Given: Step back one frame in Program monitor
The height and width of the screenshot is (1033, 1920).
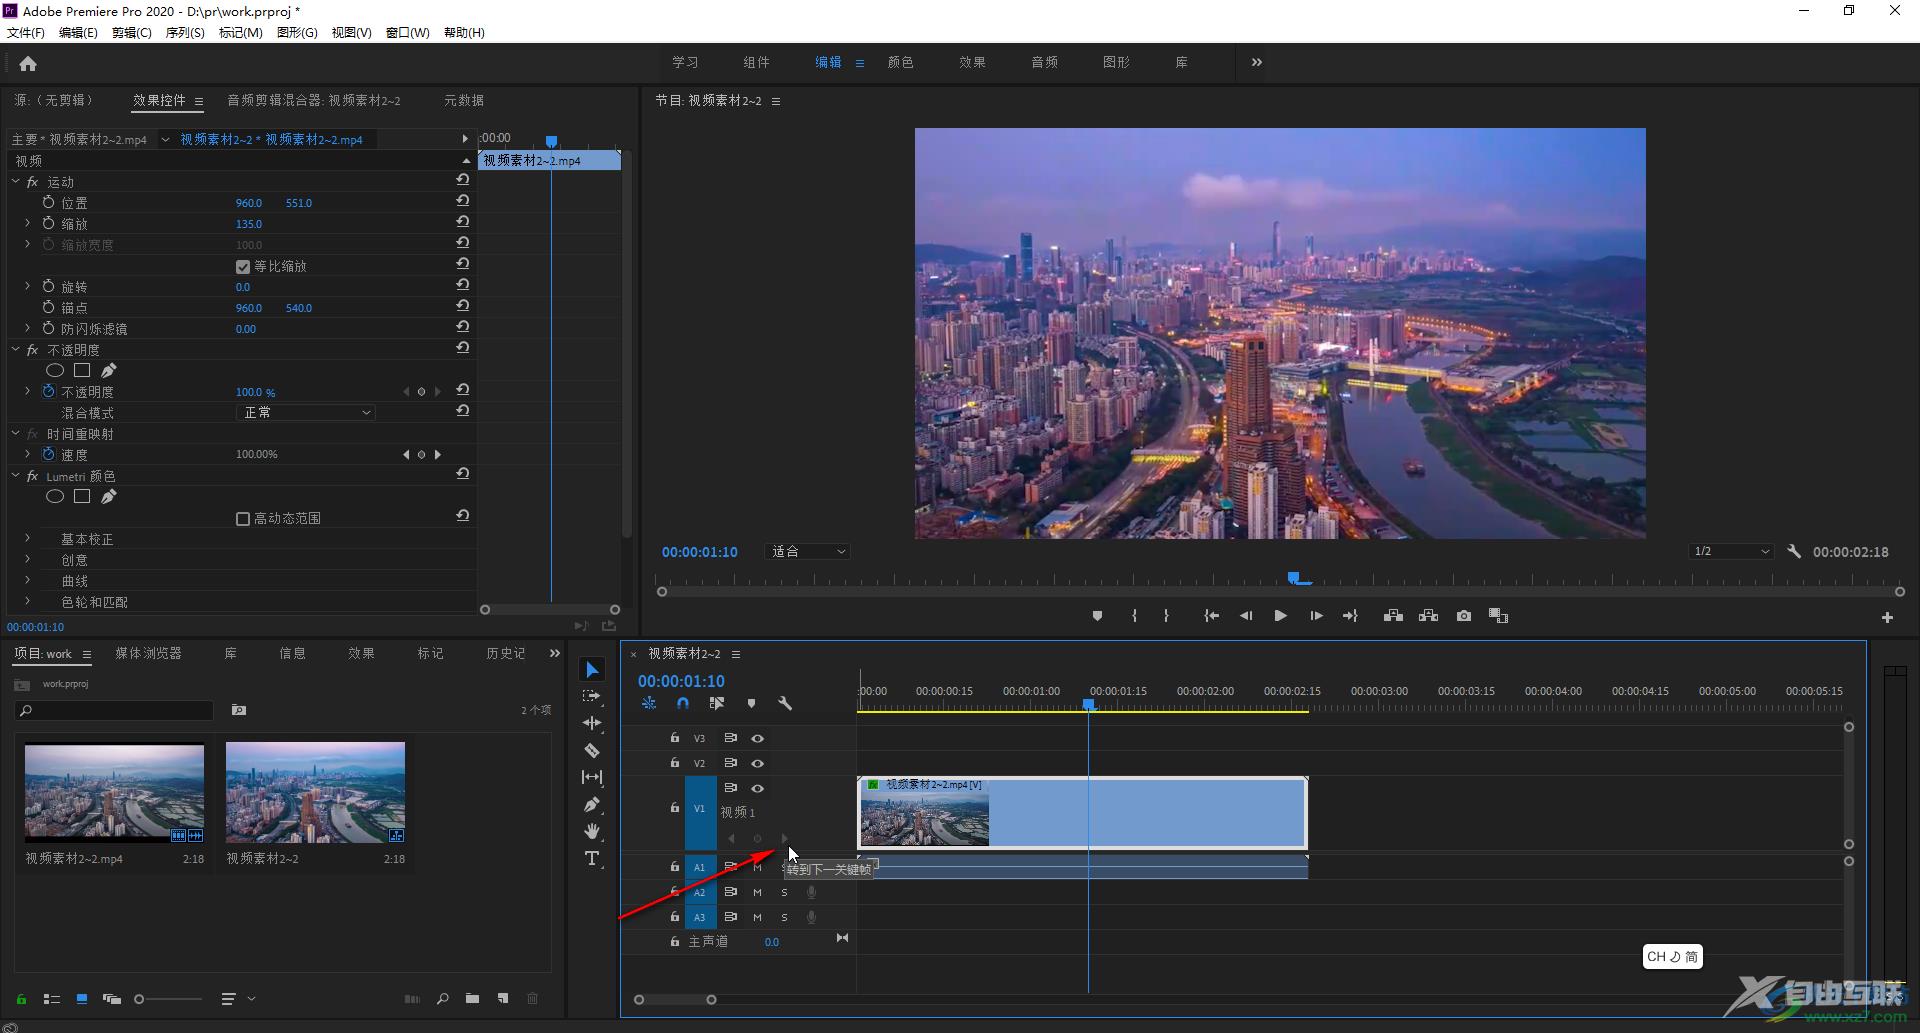Looking at the screenshot, I should click(x=1246, y=616).
